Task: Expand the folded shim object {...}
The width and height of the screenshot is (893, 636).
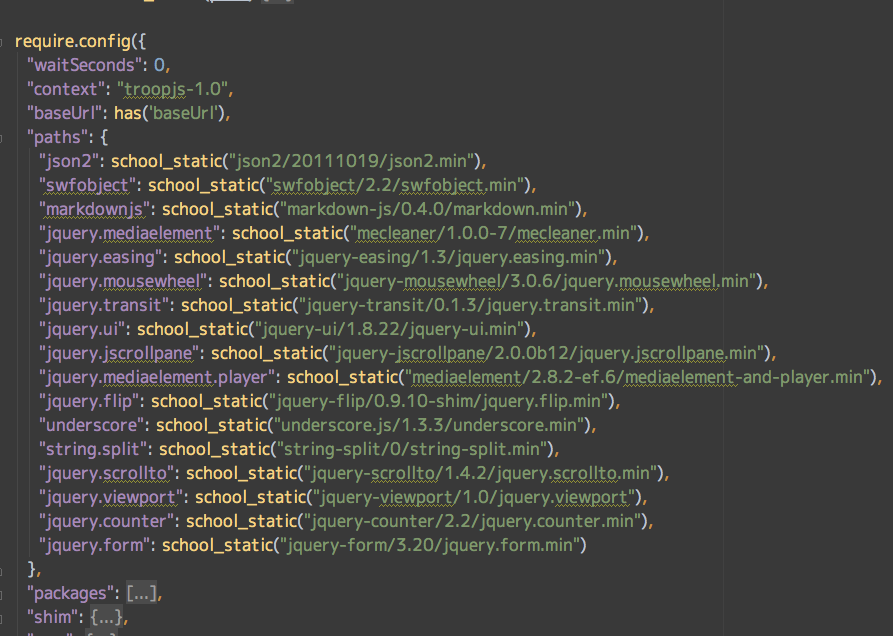Action: [x=106, y=617]
